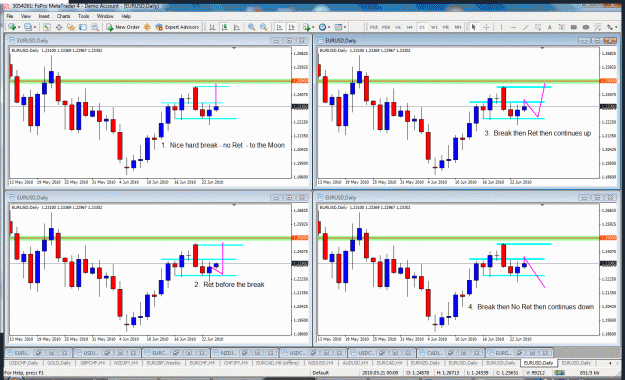Toggle Candlesticks chart mode
The height and width of the screenshot is (380, 625).
click(x=224, y=27)
